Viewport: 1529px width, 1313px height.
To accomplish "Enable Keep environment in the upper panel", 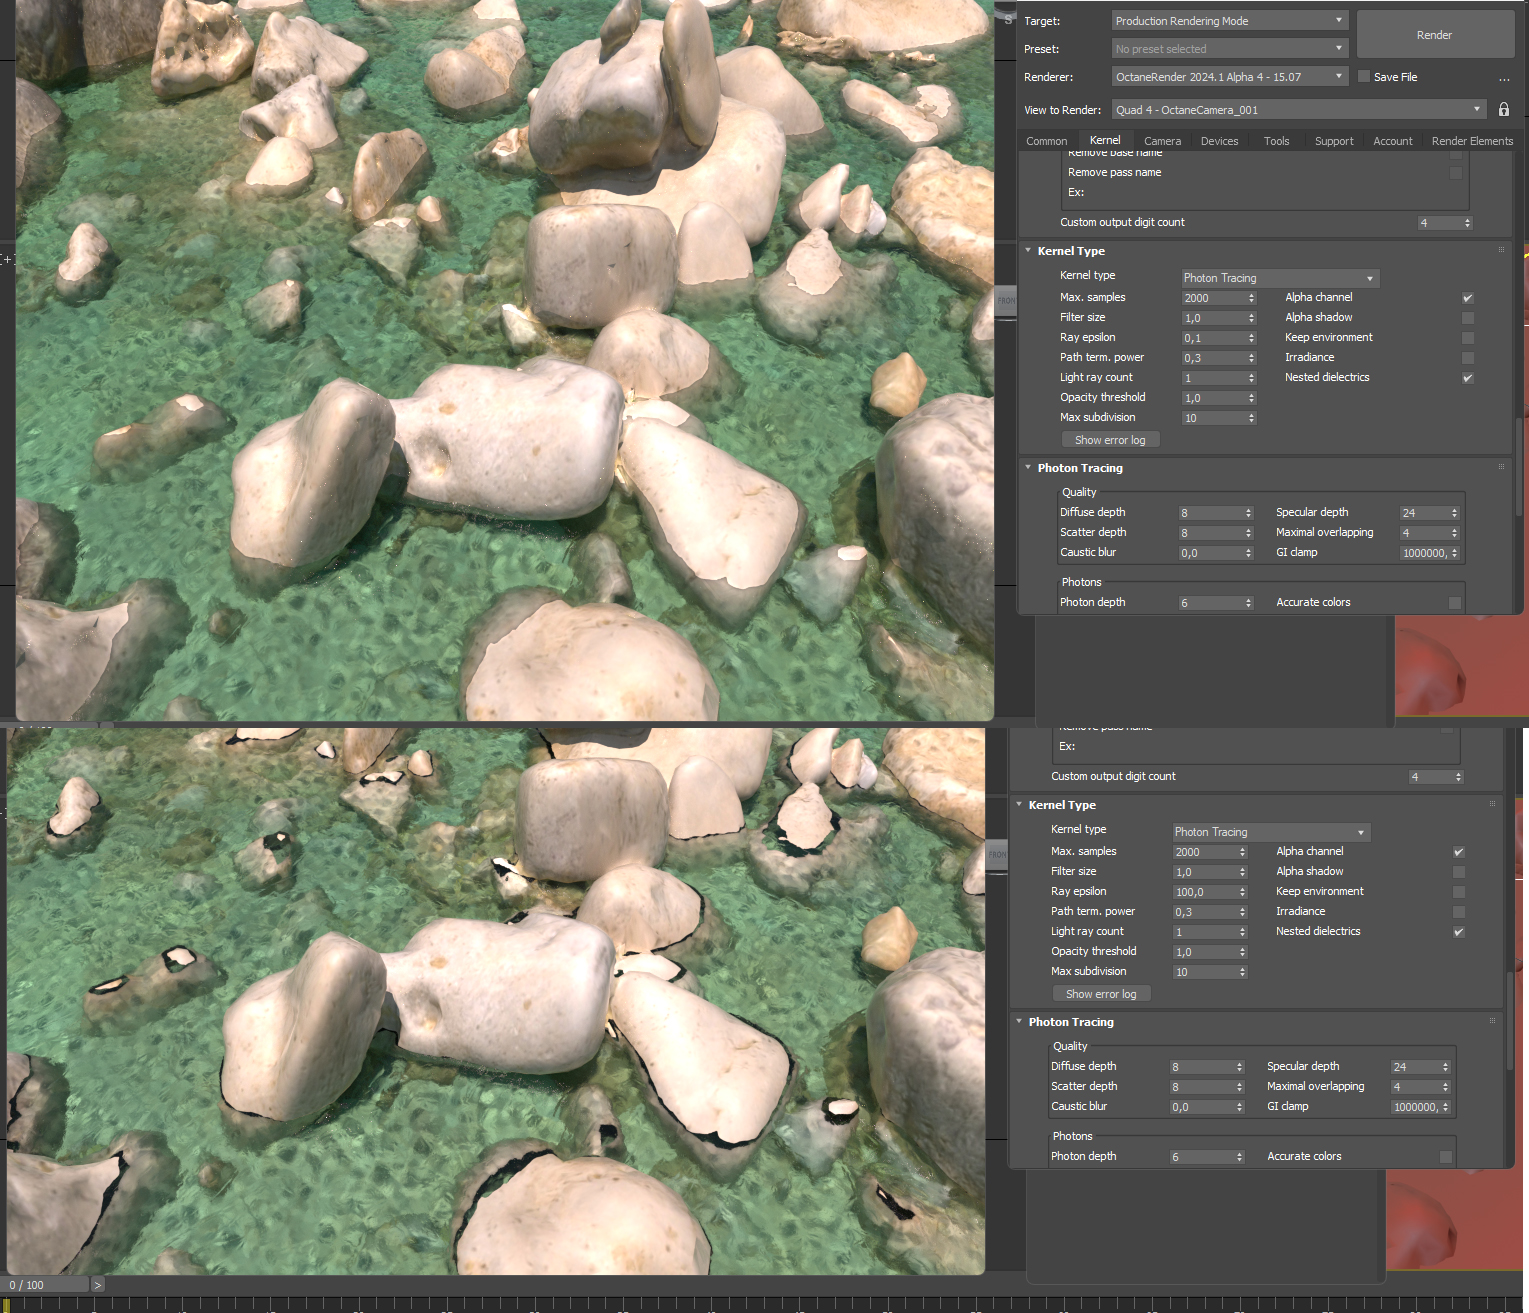I will click(1468, 338).
